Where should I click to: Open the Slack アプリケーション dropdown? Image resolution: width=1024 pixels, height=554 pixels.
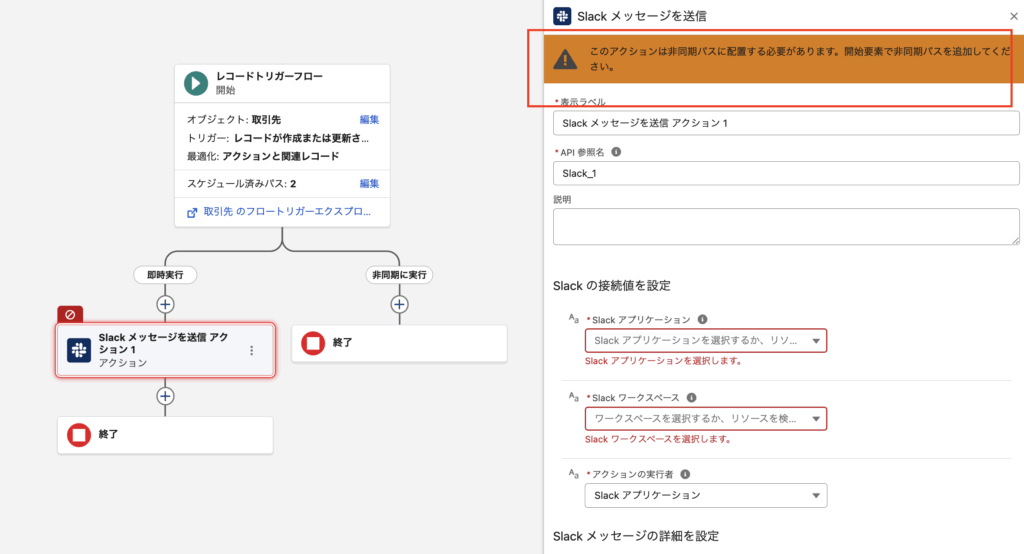coord(705,341)
